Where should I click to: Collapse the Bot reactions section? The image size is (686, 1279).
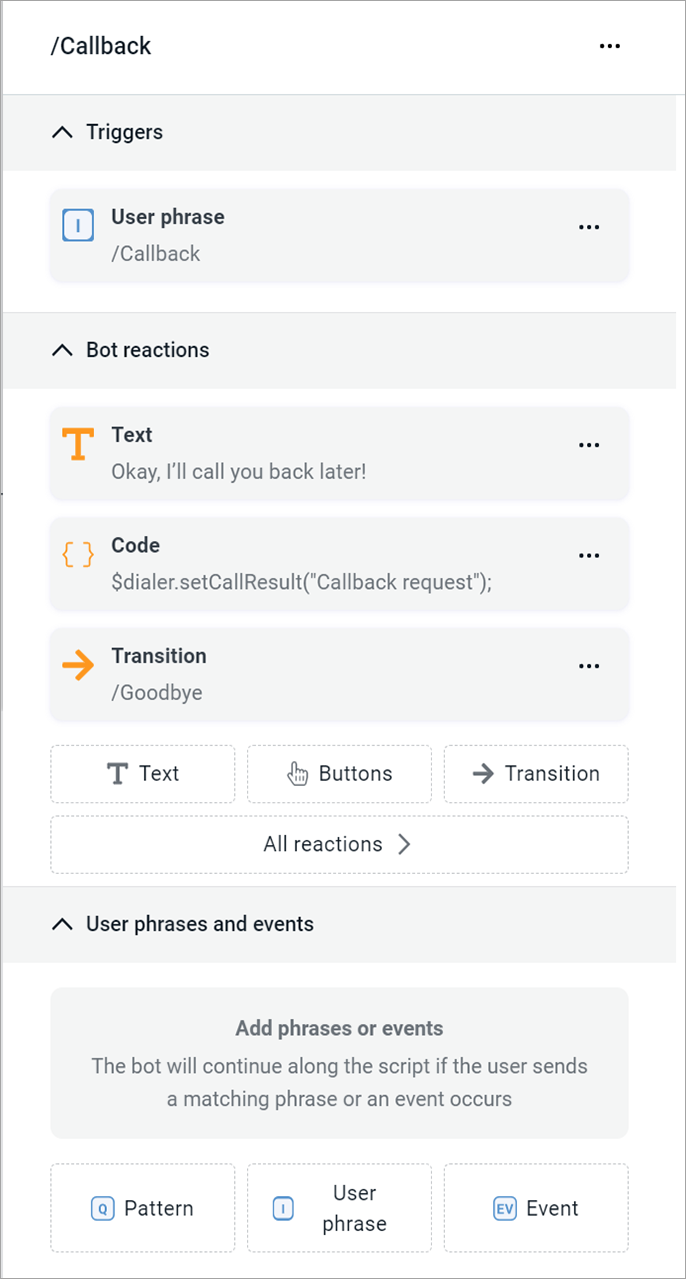point(62,350)
